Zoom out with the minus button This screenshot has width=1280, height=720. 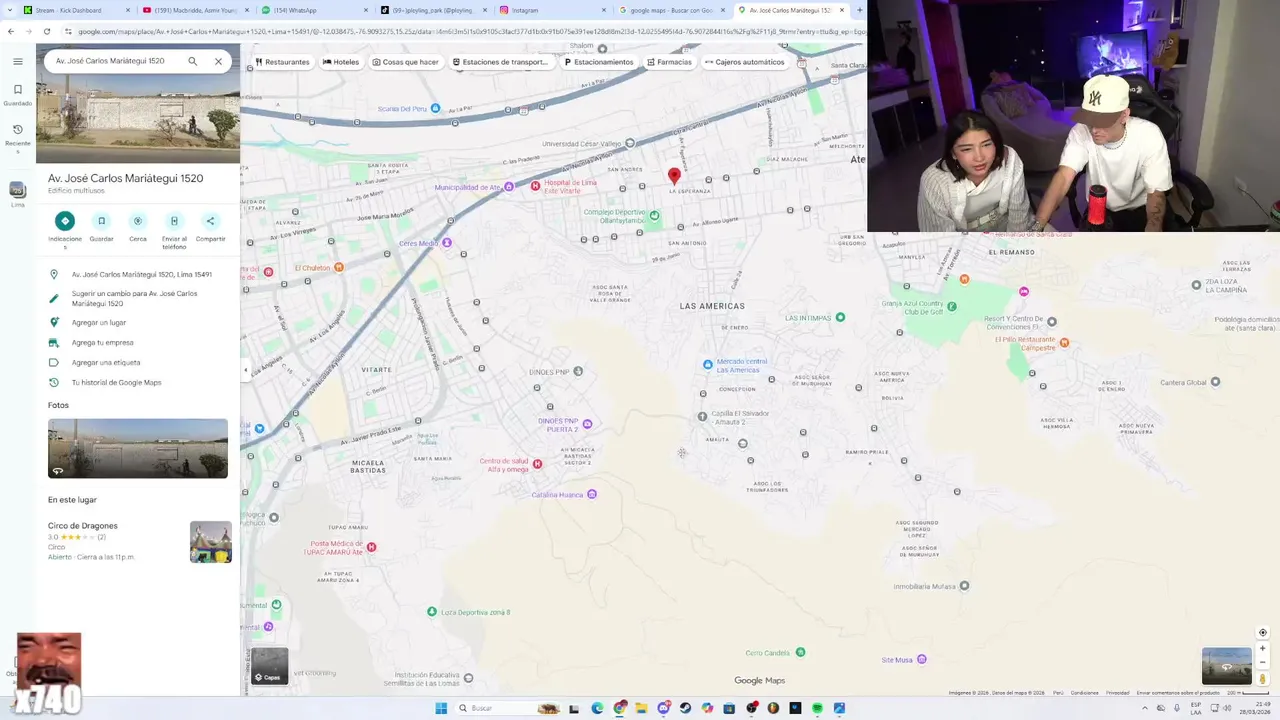(1262, 662)
